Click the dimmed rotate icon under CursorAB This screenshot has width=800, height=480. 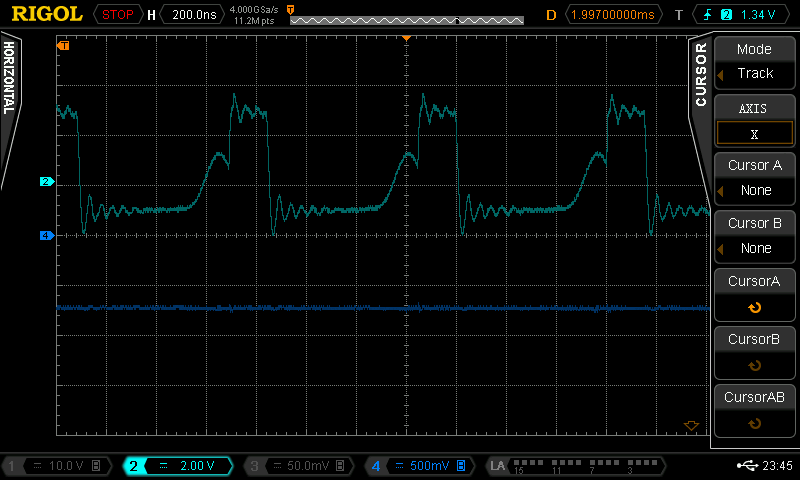[754, 424]
